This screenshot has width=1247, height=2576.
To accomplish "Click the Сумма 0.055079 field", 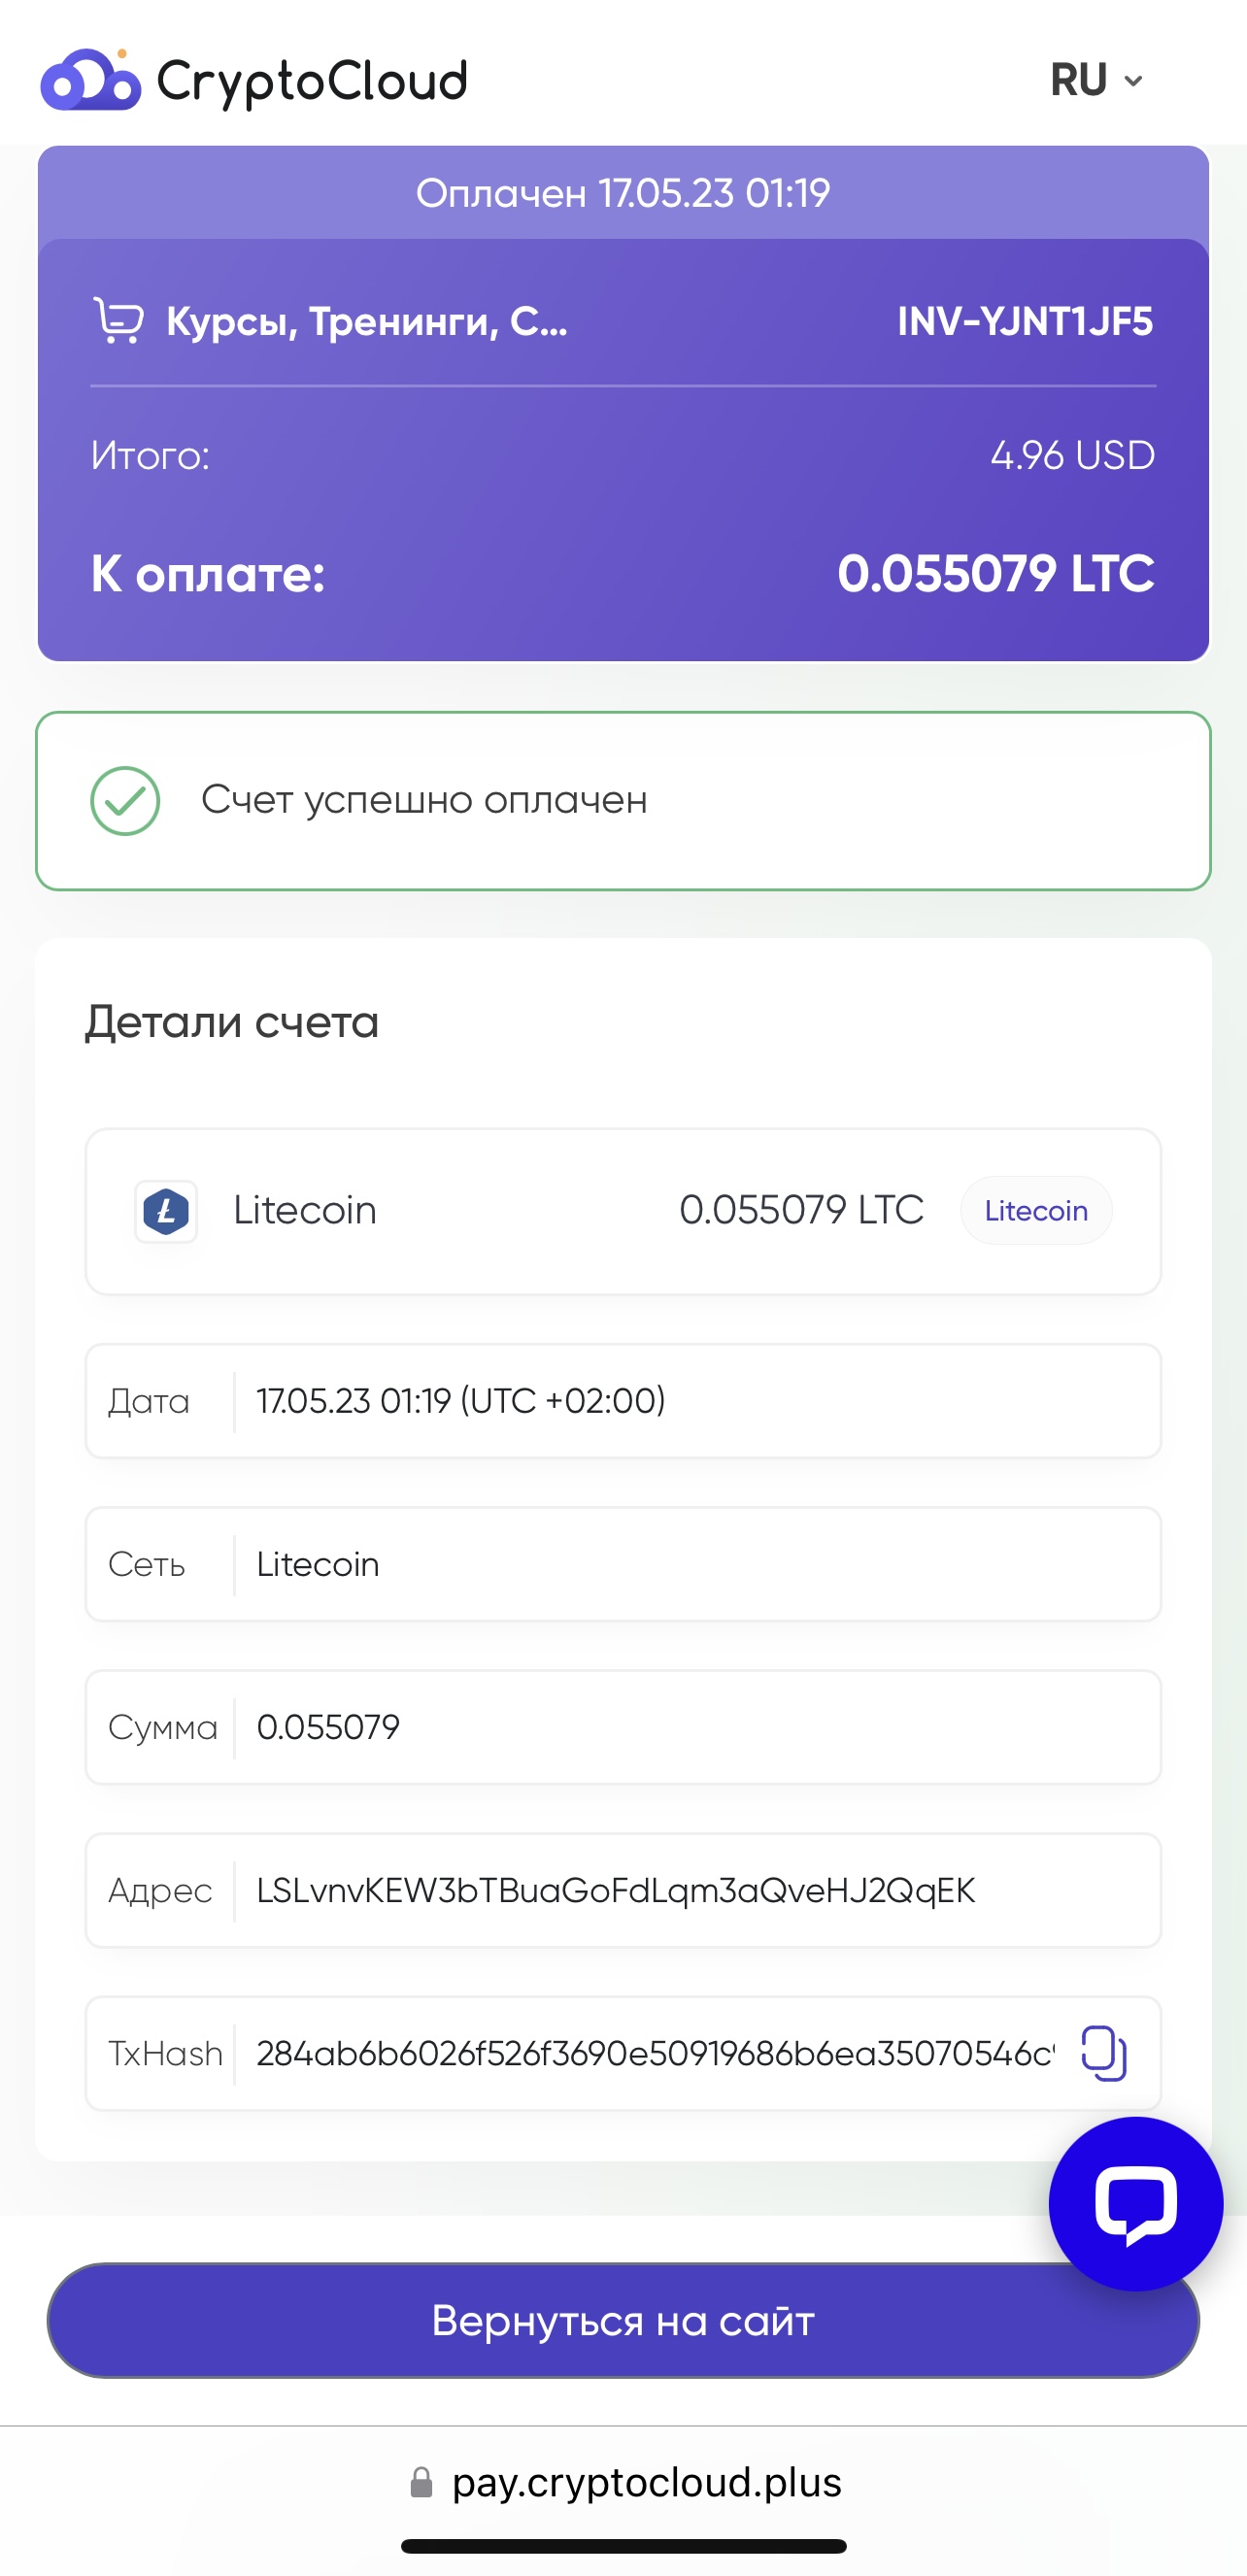I will 623,1727.
